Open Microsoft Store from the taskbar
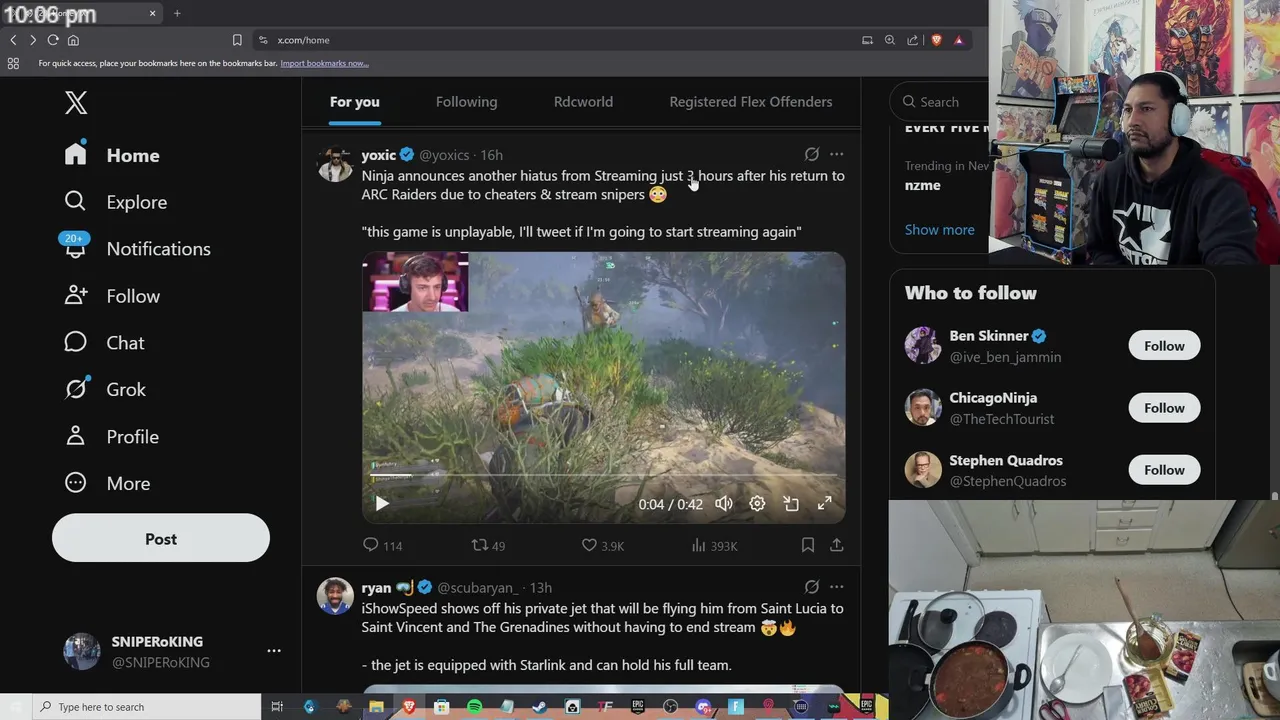The image size is (1280, 720). 441,707
